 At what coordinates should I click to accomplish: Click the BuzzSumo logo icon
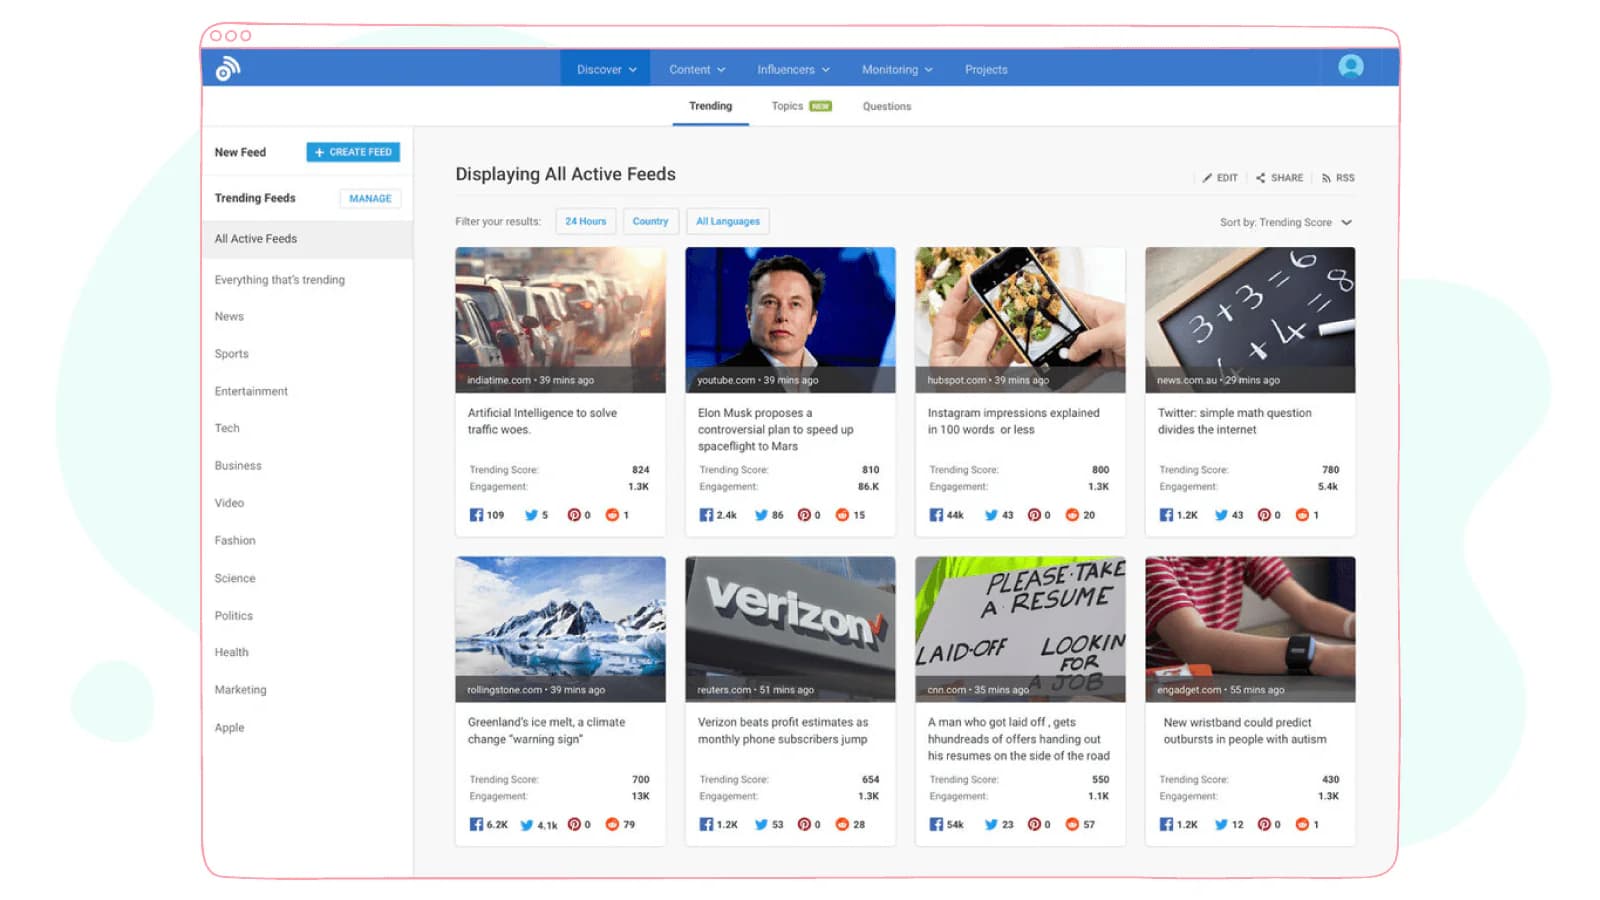click(x=228, y=69)
